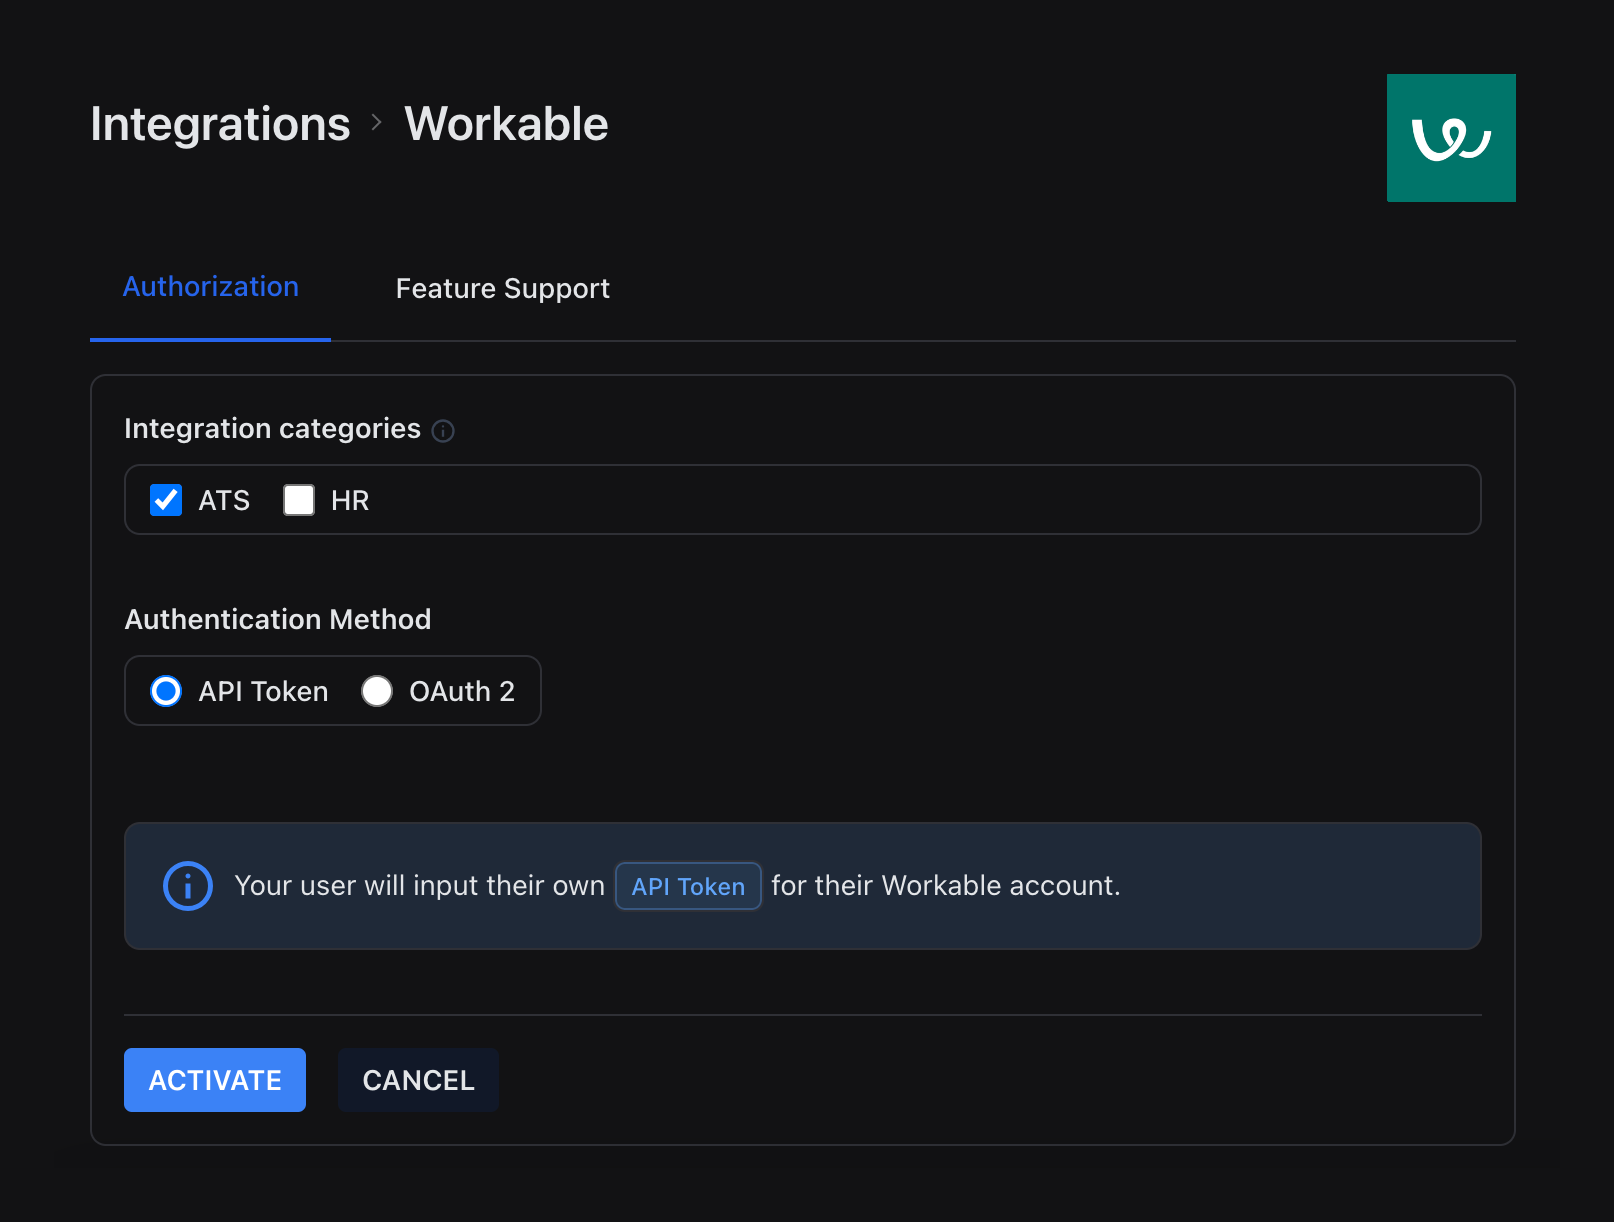The height and width of the screenshot is (1222, 1614).
Task: Click the authentication method group box
Action: (x=332, y=691)
